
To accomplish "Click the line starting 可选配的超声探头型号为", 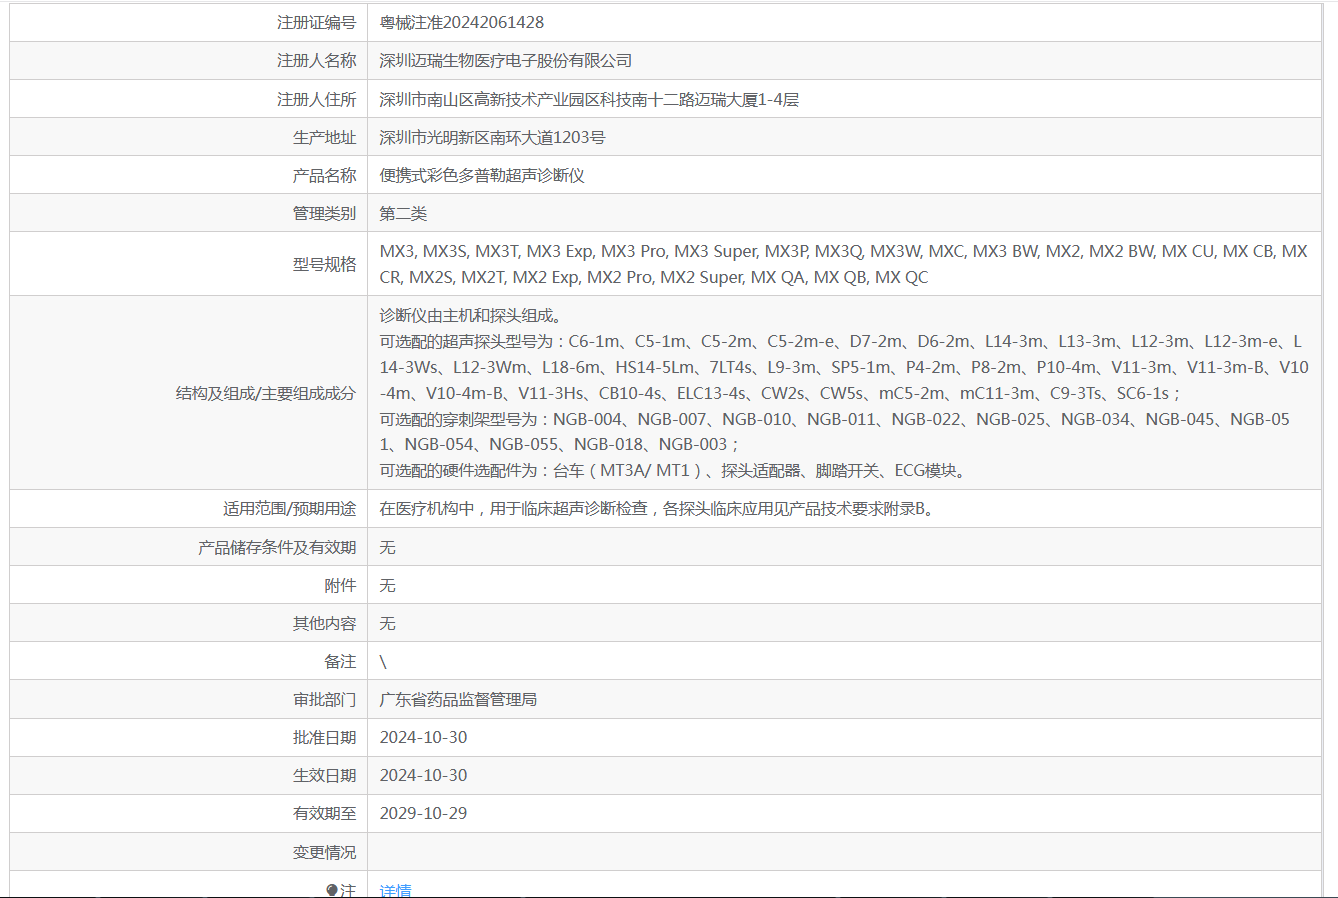I will [841, 341].
